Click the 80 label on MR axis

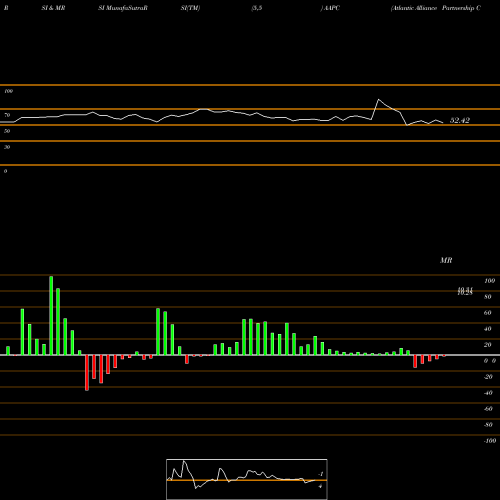(488, 297)
